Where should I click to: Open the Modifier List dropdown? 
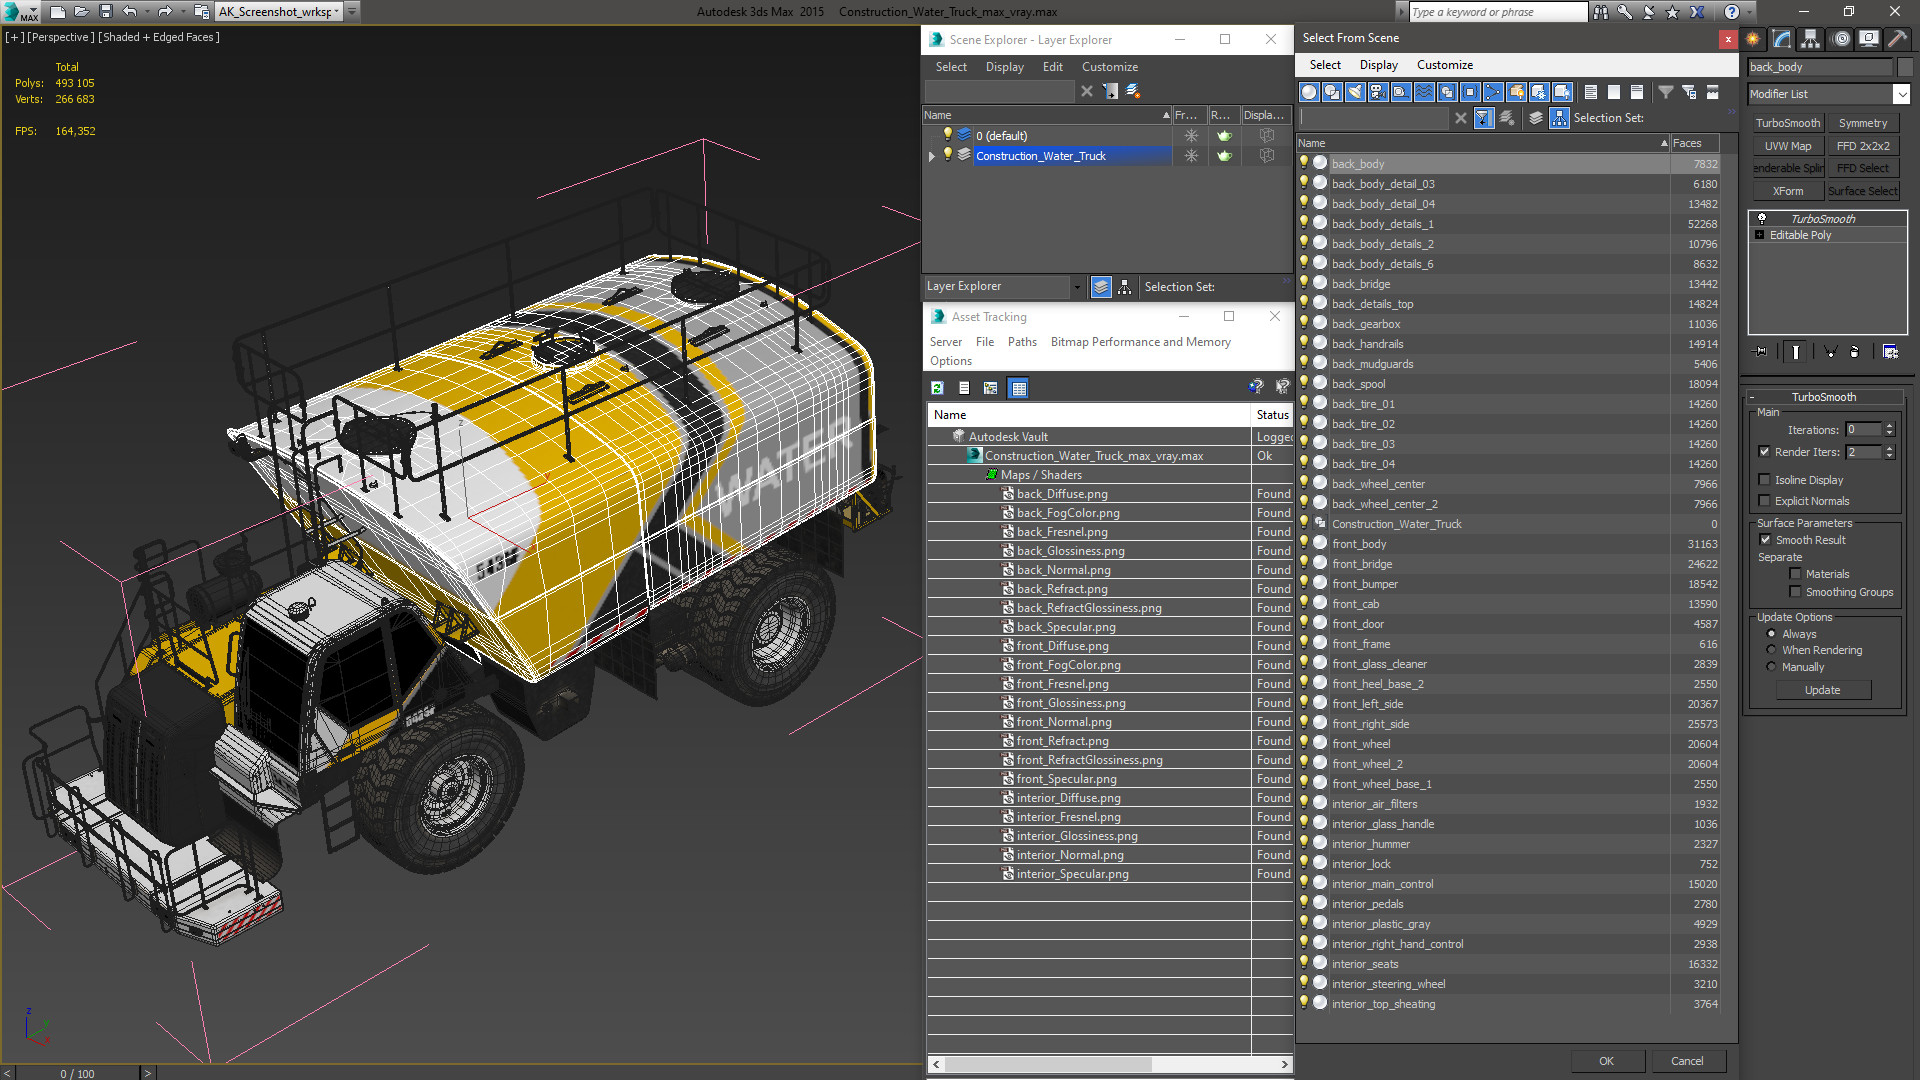(x=1901, y=94)
